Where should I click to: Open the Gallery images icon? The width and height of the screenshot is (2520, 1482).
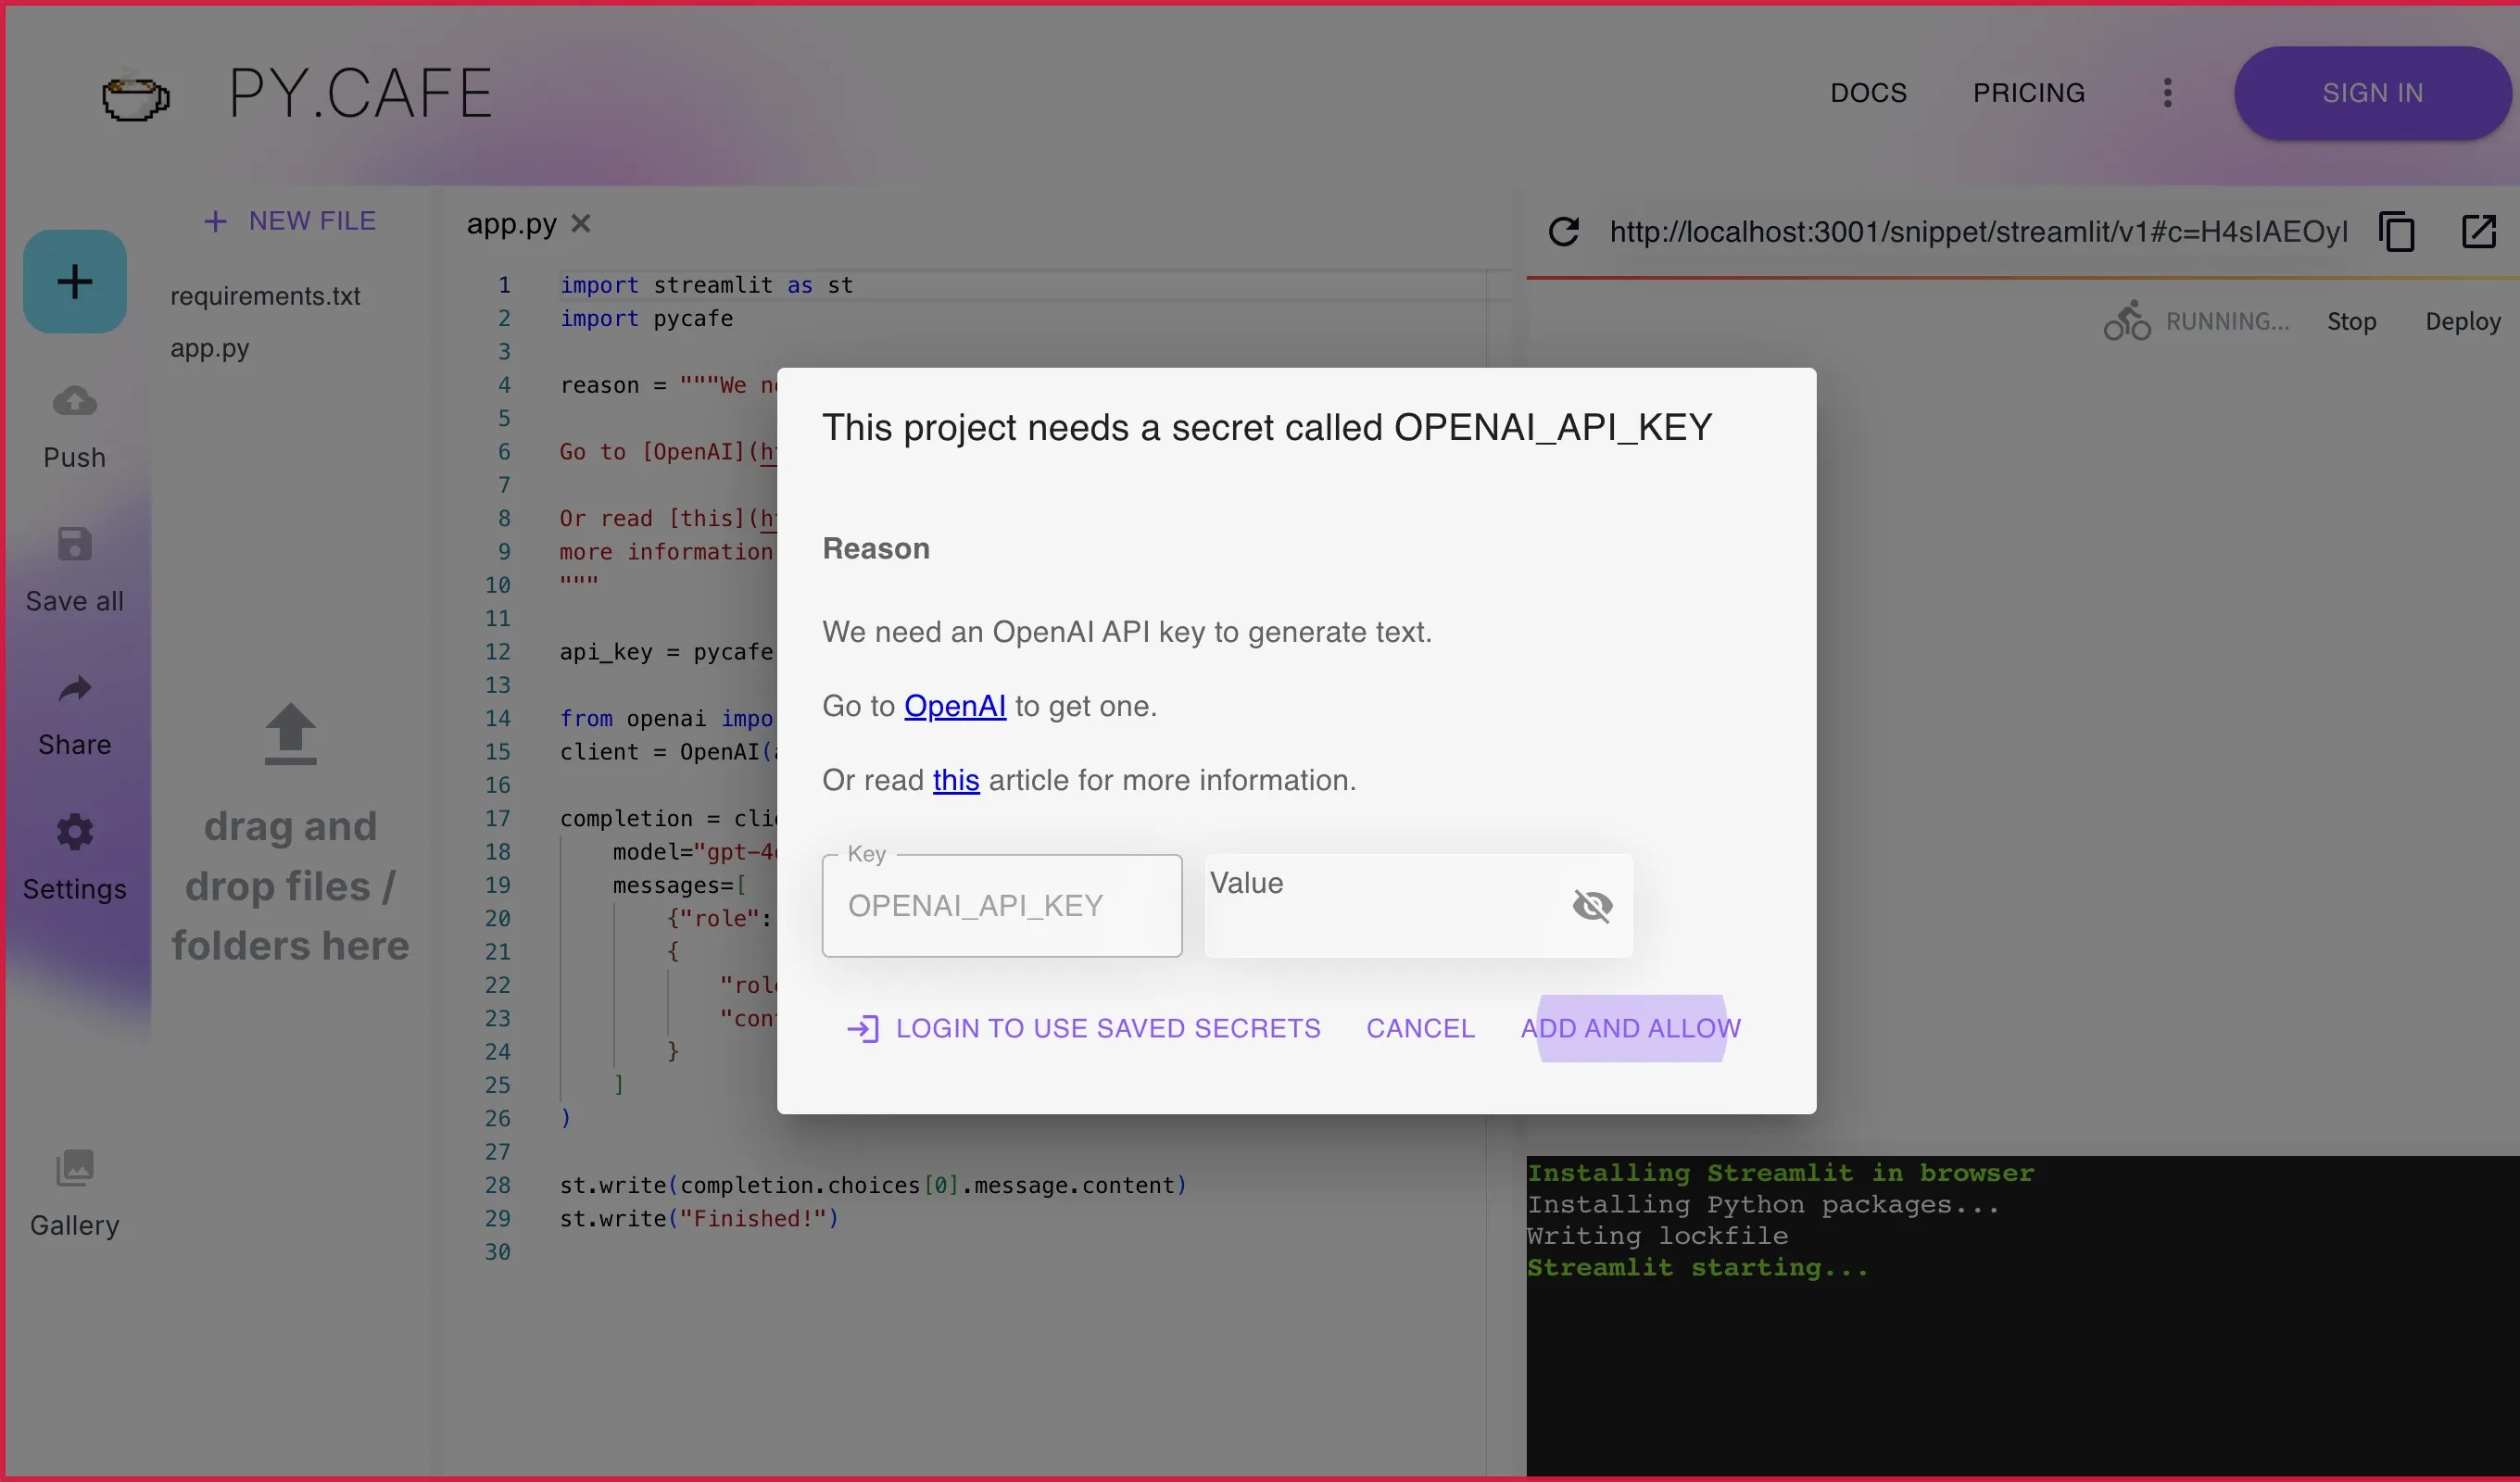pyautogui.click(x=75, y=1168)
